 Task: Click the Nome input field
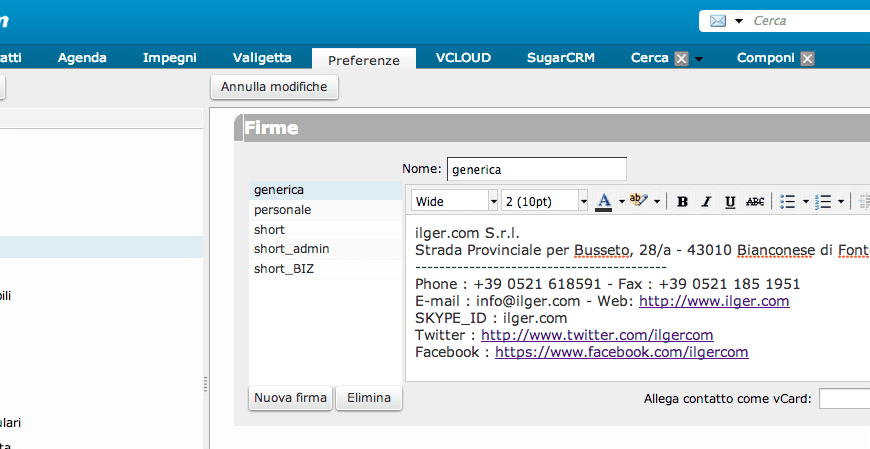[537, 169]
